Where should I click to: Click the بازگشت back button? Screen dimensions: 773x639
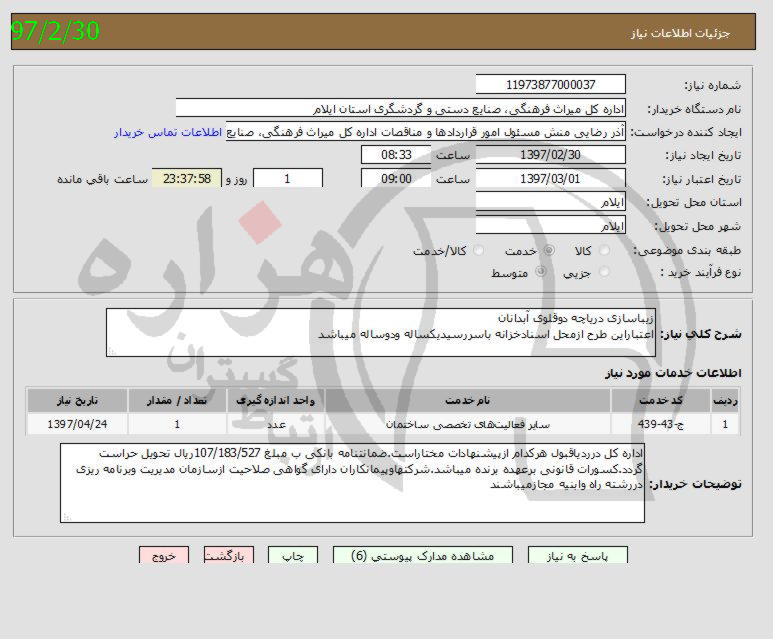click(229, 555)
